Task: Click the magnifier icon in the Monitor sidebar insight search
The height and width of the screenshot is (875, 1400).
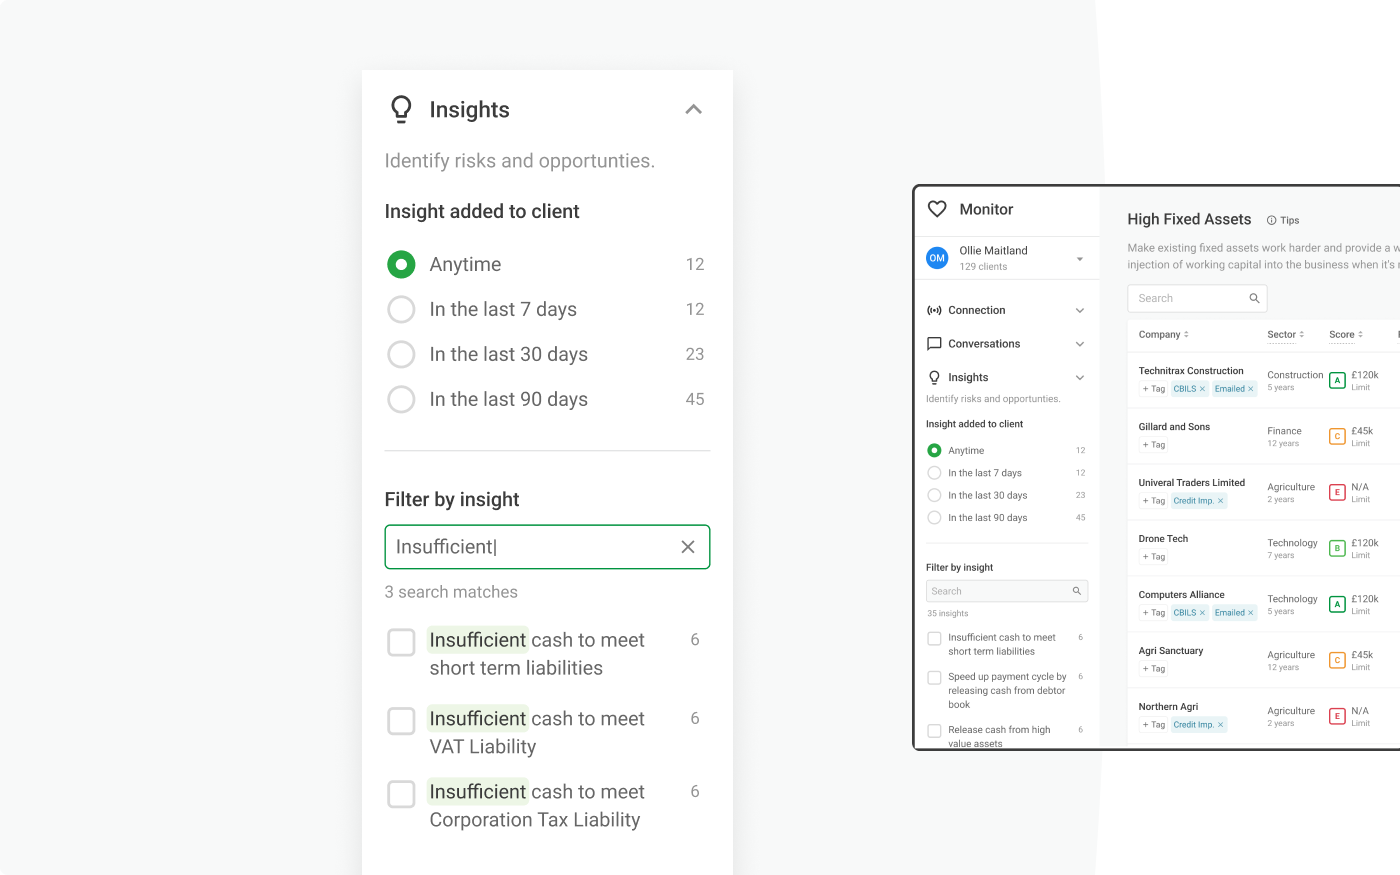Action: pyautogui.click(x=1077, y=591)
